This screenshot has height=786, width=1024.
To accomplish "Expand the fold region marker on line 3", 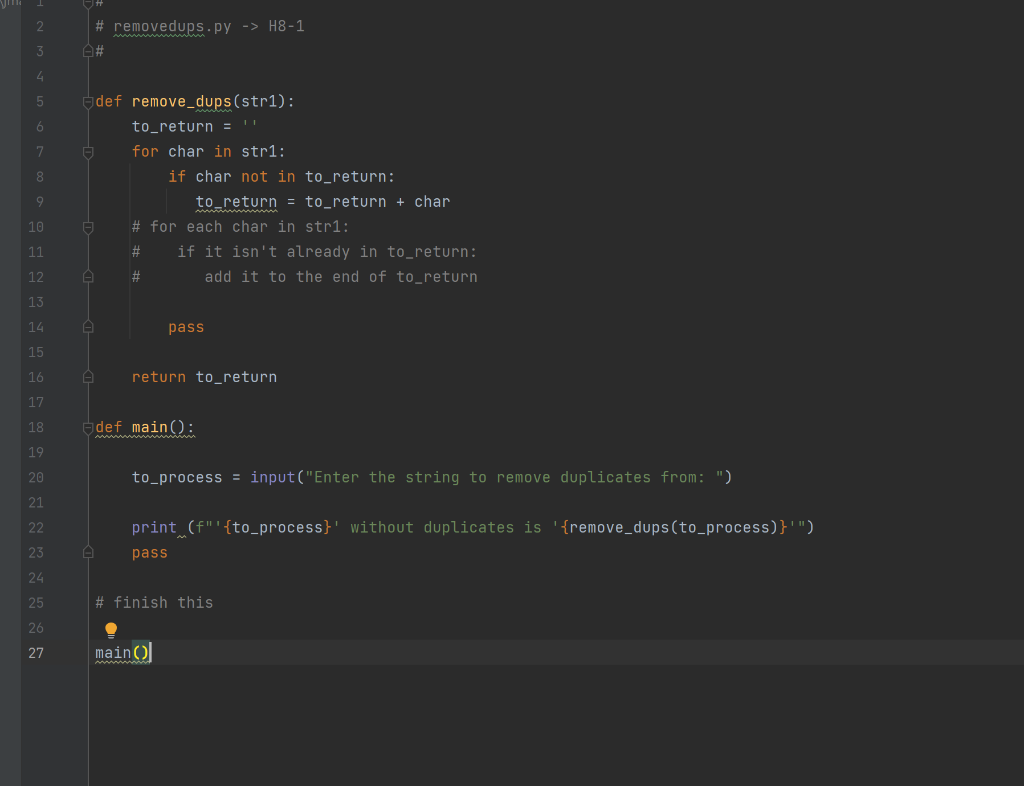I will (88, 50).
